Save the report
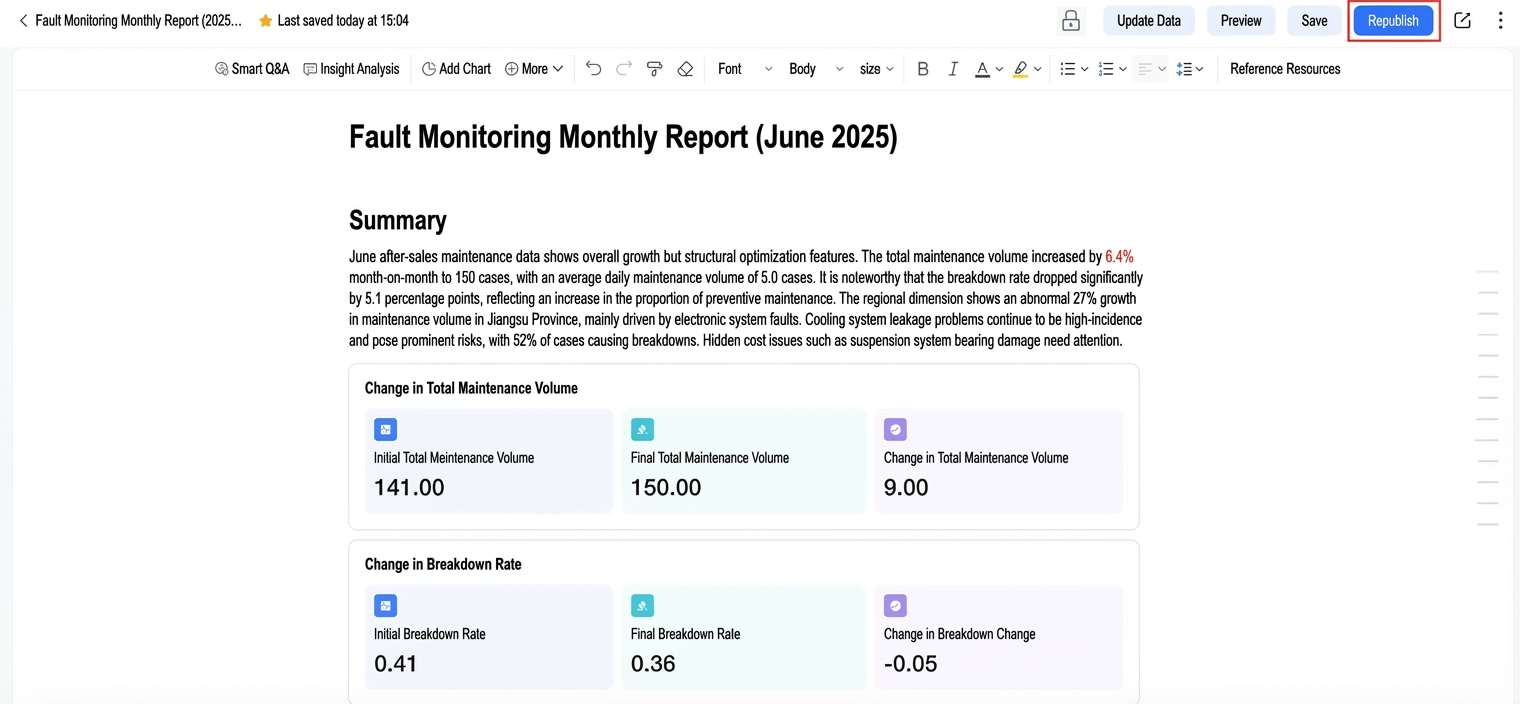 point(1314,20)
